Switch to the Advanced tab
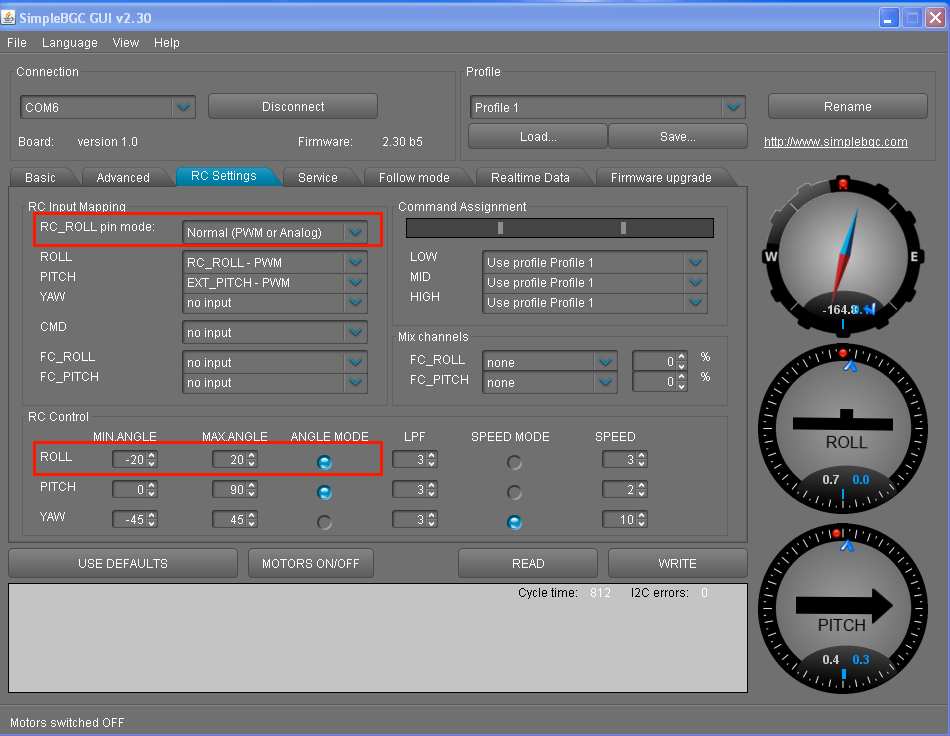 pos(123,177)
